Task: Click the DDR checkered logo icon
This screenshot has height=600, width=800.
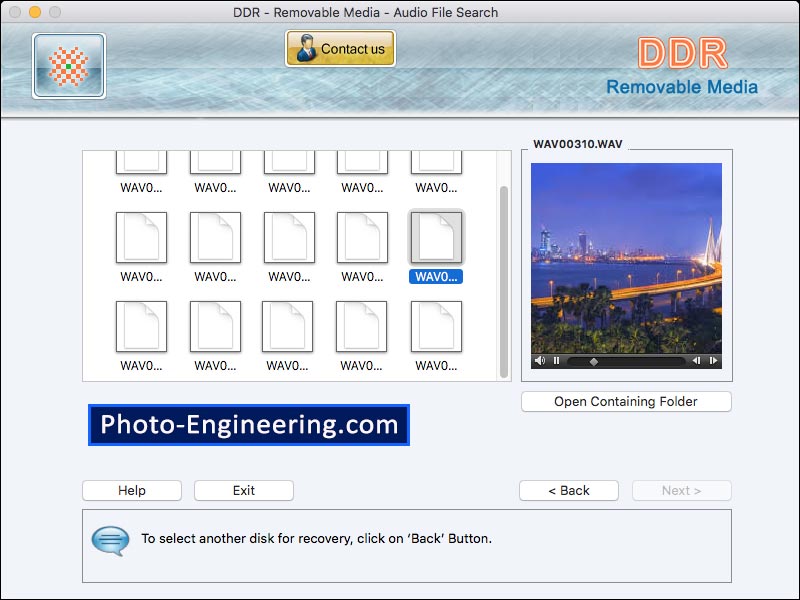Action: coord(68,66)
